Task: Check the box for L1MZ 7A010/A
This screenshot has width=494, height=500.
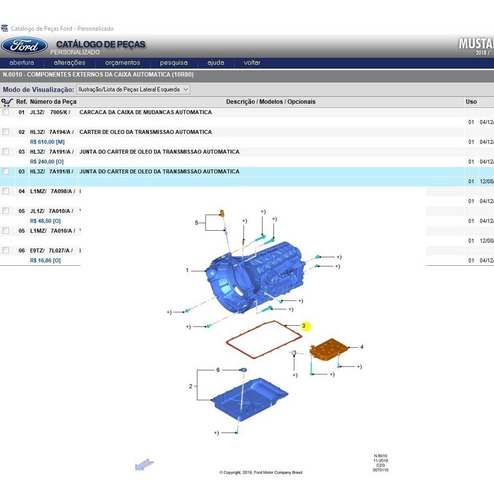Action: pyautogui.click(x=6, y=231)
